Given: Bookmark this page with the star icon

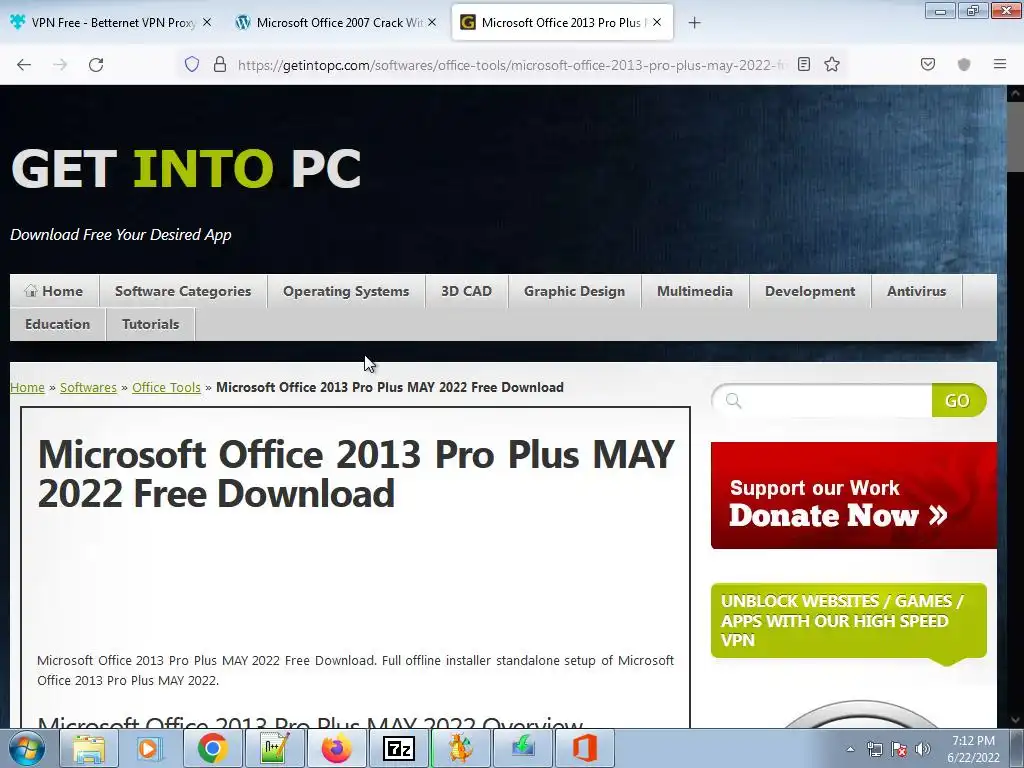Looking at the screenshot, I should pos(831,64).
